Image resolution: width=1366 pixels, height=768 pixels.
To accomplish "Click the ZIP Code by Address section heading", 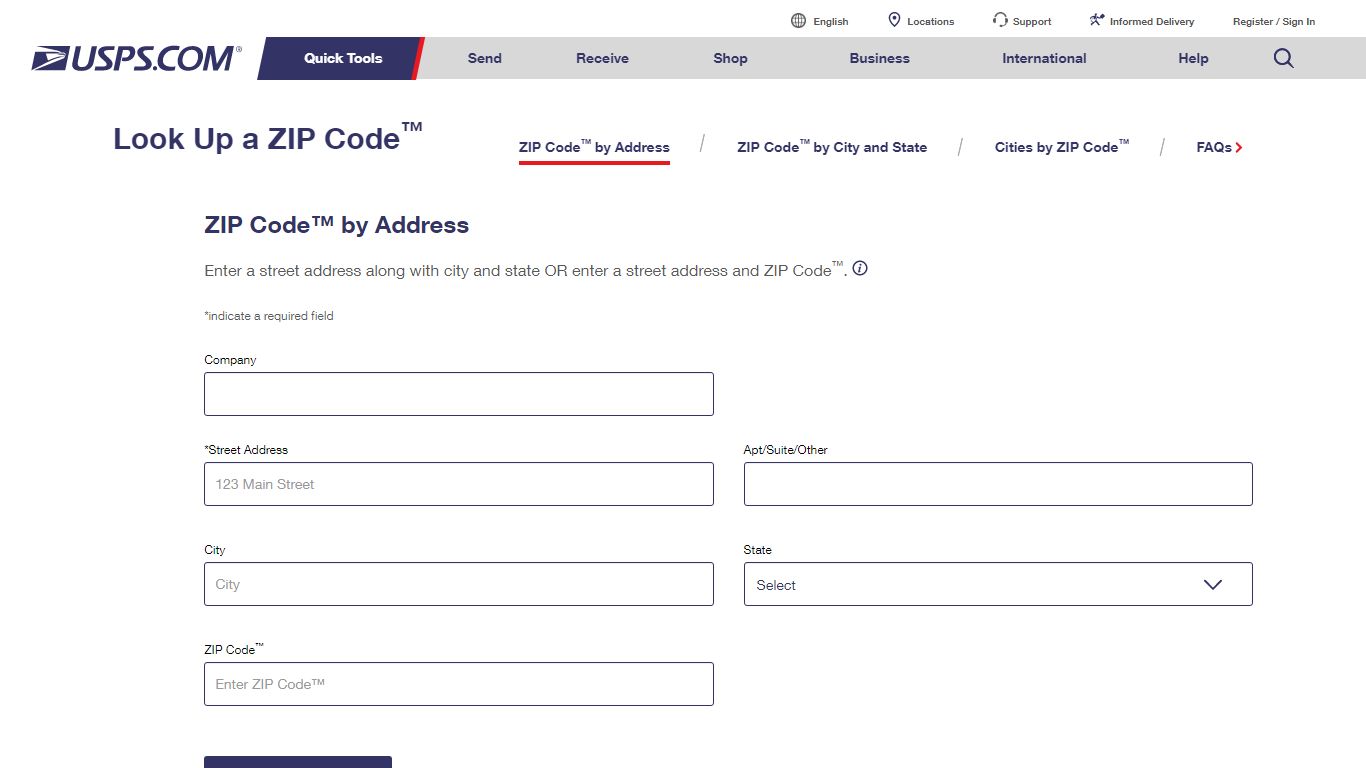I will pyautogui.click(x=337, y=225).
